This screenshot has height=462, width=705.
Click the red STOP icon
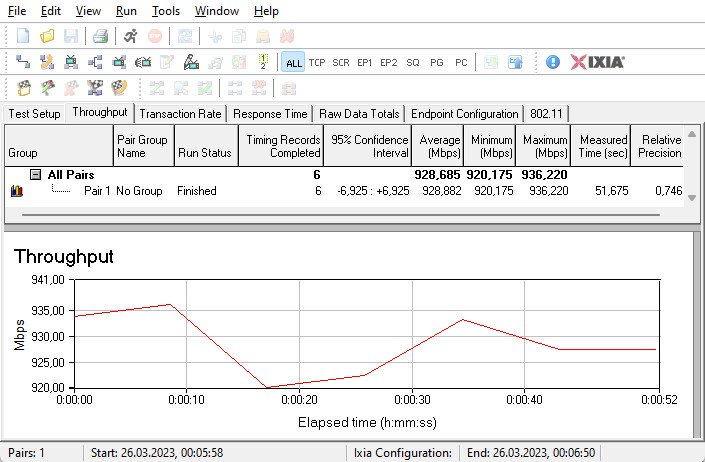[155, 36]
